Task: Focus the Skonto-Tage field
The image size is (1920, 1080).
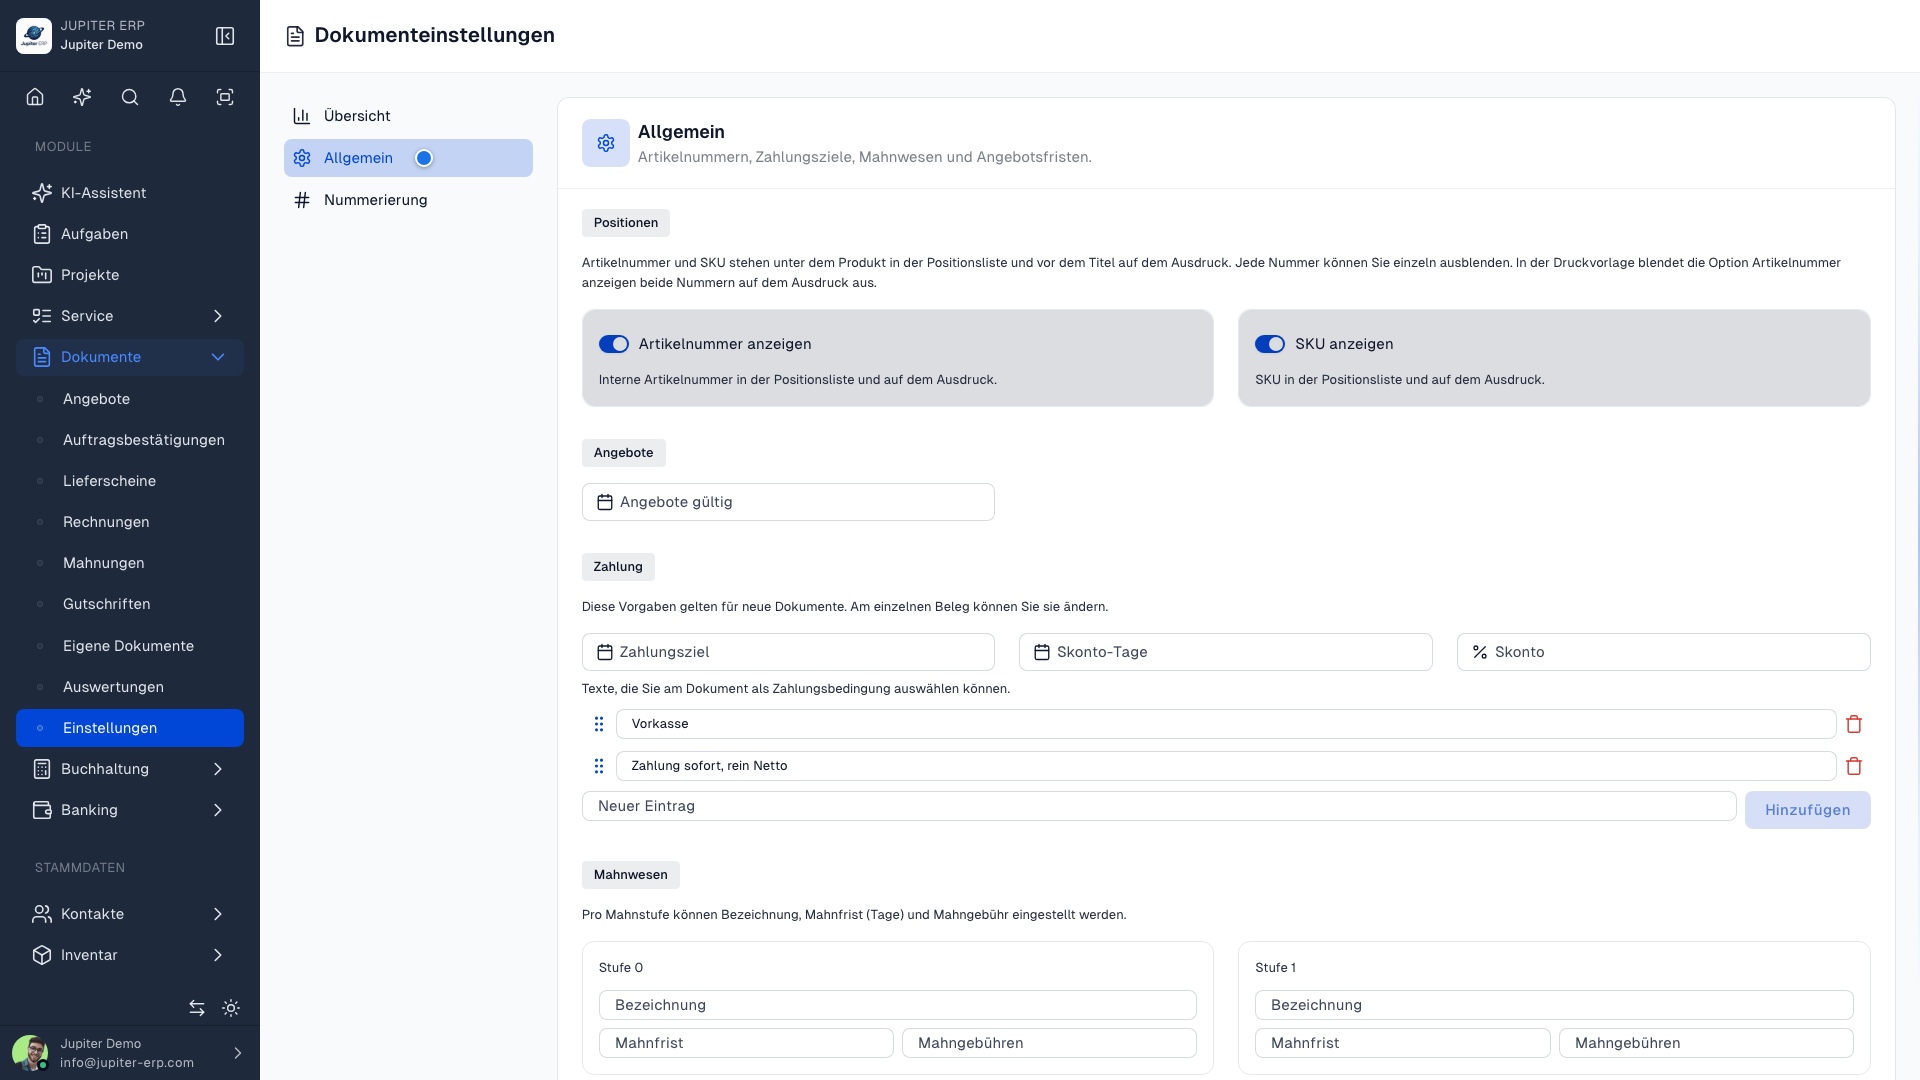Action: point(1225,652)
